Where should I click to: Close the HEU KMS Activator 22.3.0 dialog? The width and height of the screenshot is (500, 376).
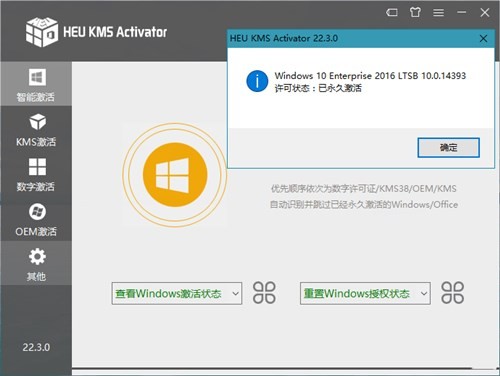tap(483, 38)
